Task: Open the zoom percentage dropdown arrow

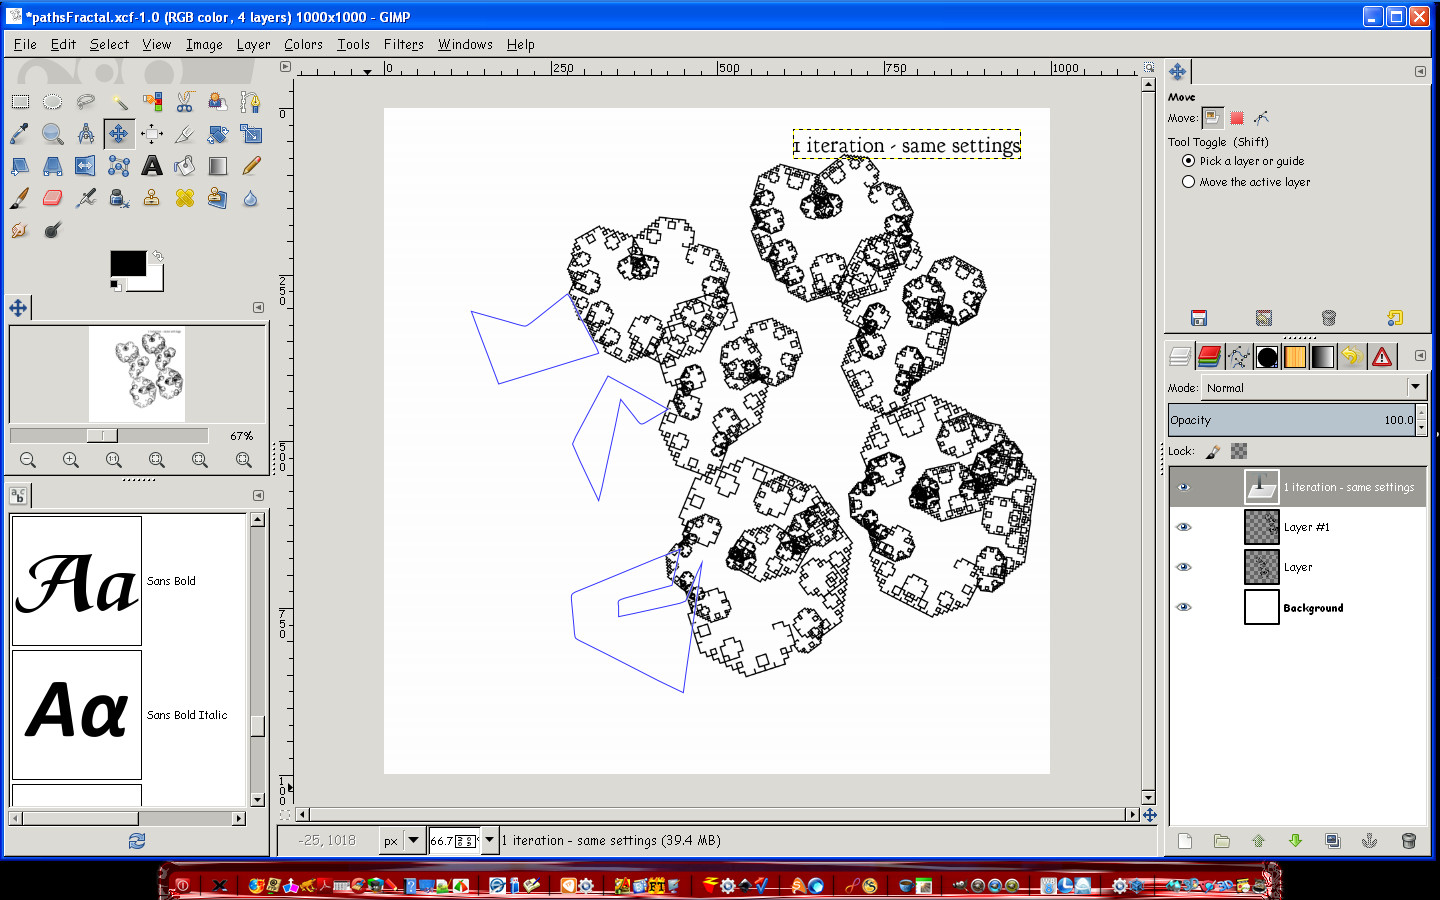Action: click(490, 841)
